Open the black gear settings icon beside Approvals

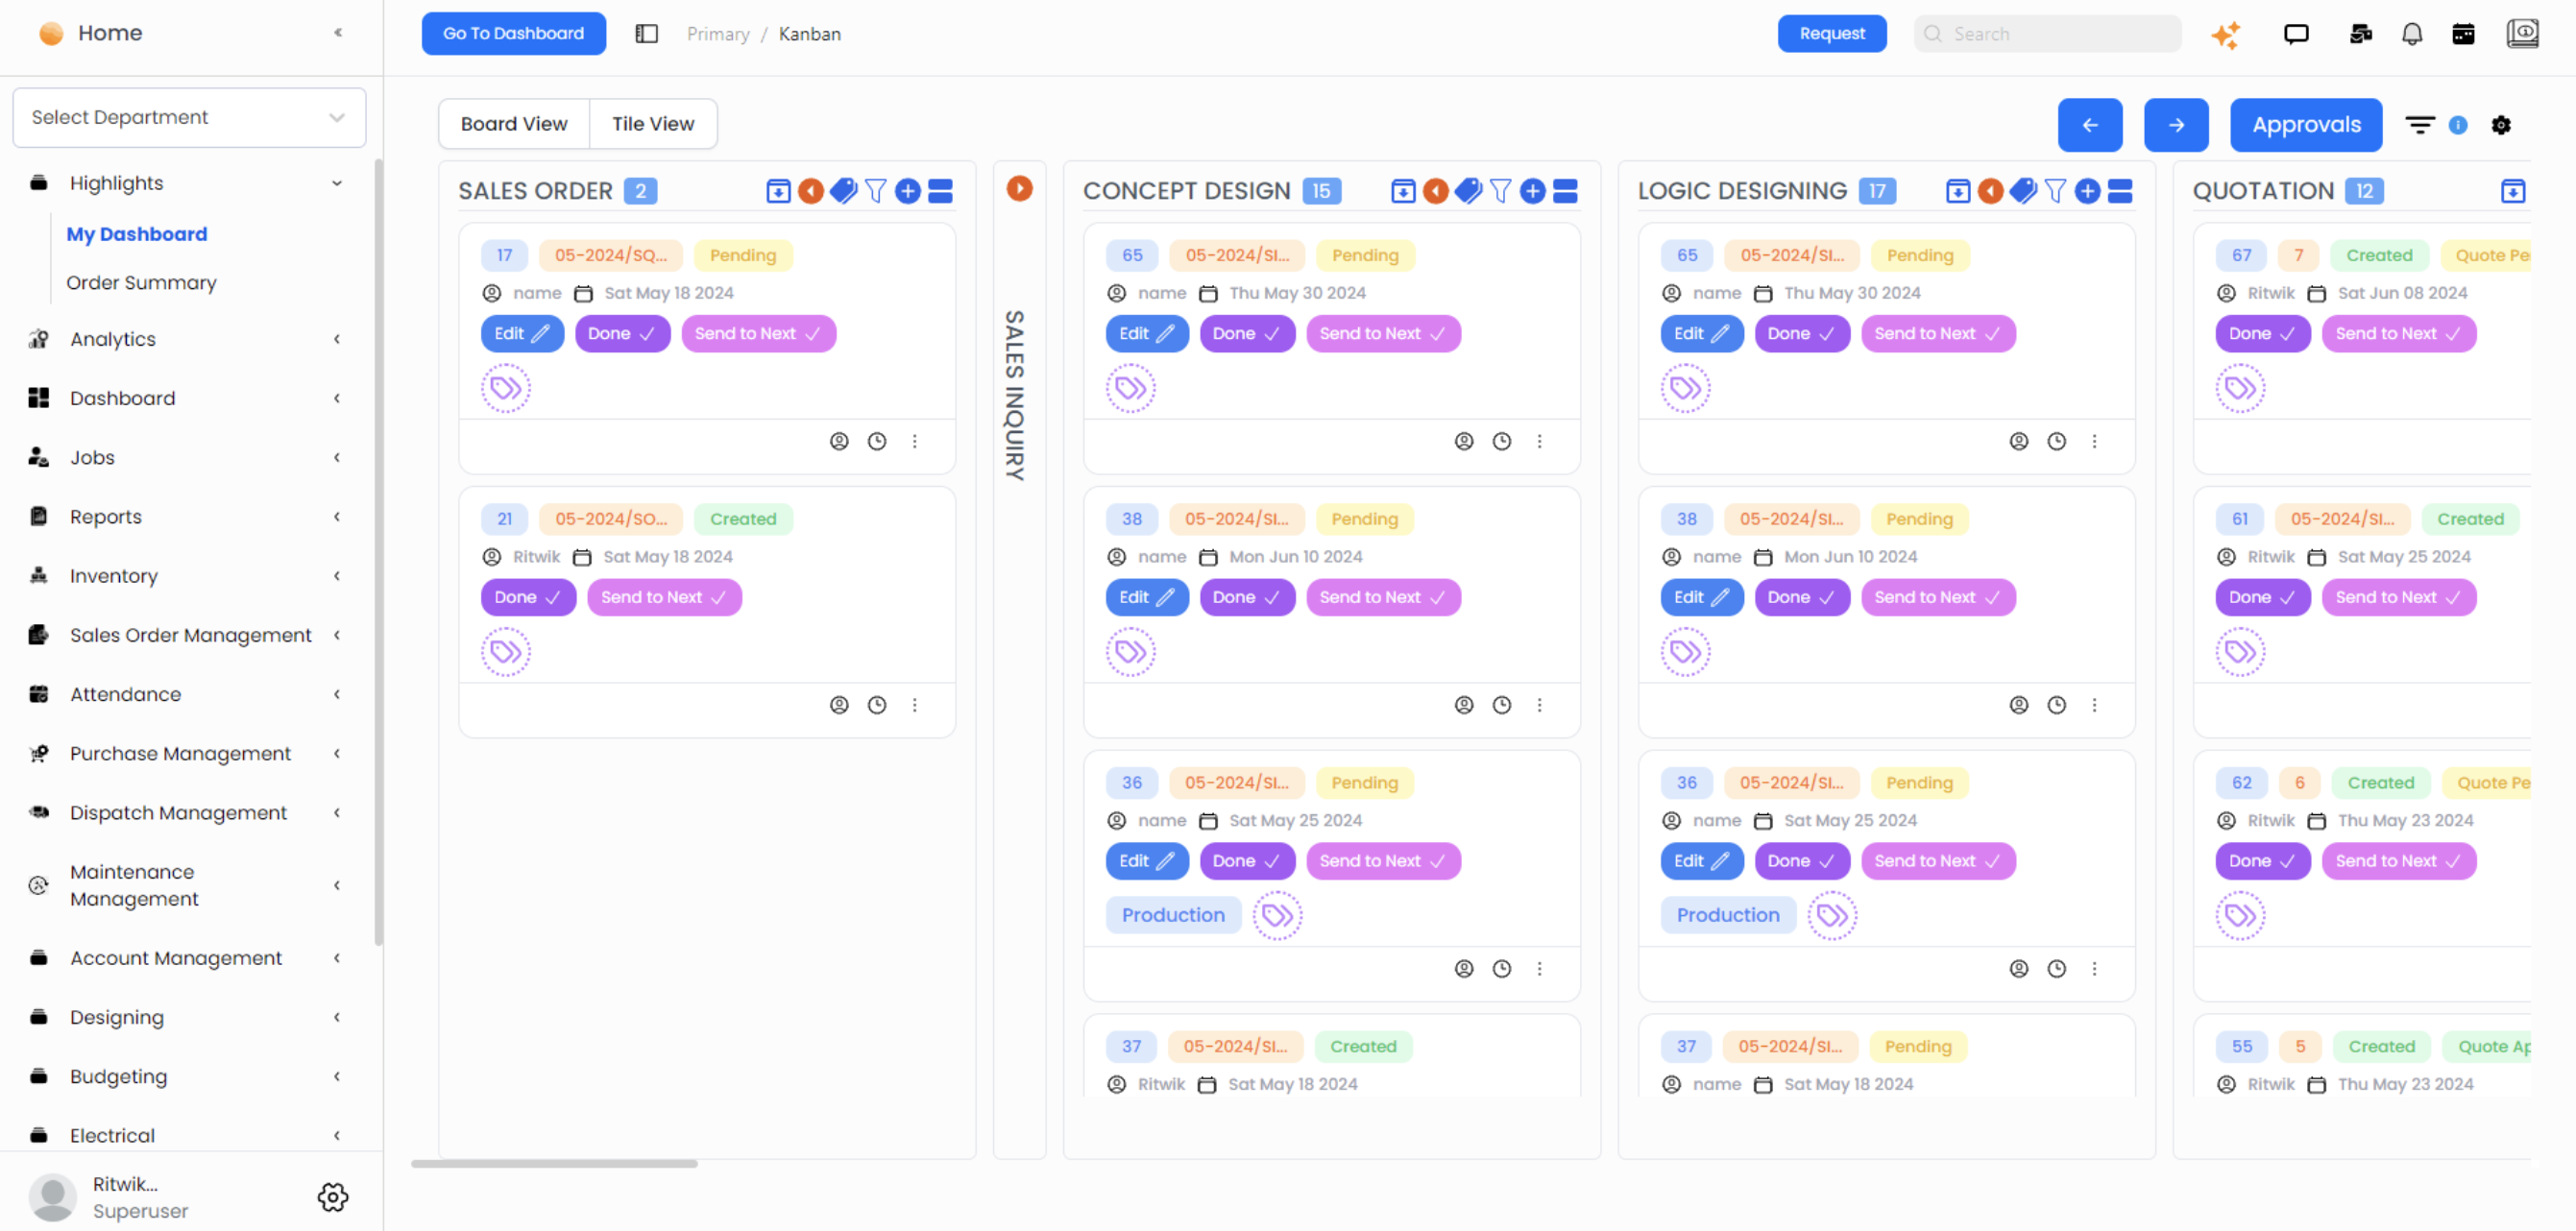pos(2501,125)
